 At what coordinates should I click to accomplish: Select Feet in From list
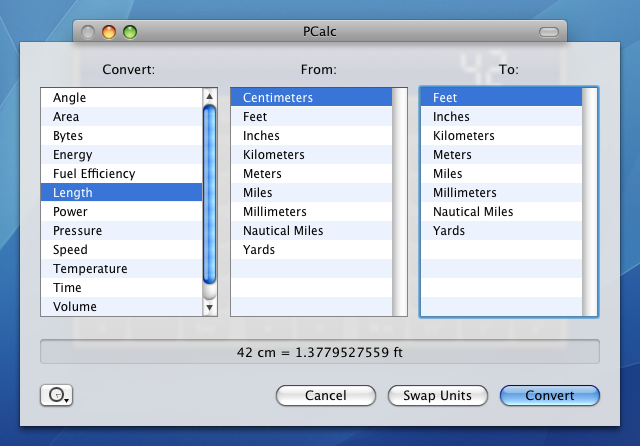[x=311, y=117]
